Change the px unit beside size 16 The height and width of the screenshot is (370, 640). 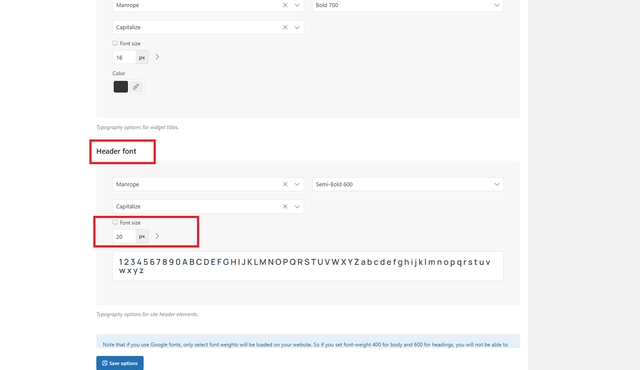coord(142,58)
